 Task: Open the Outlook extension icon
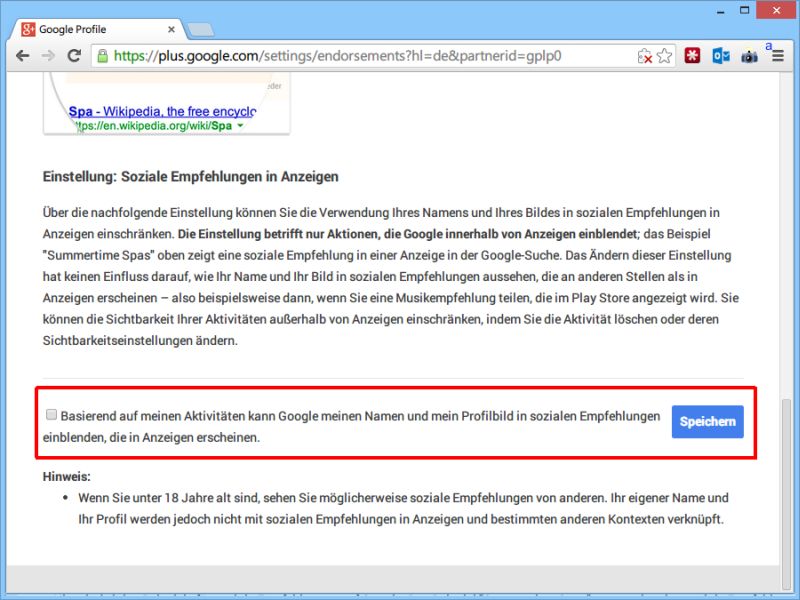pos(721,56)
